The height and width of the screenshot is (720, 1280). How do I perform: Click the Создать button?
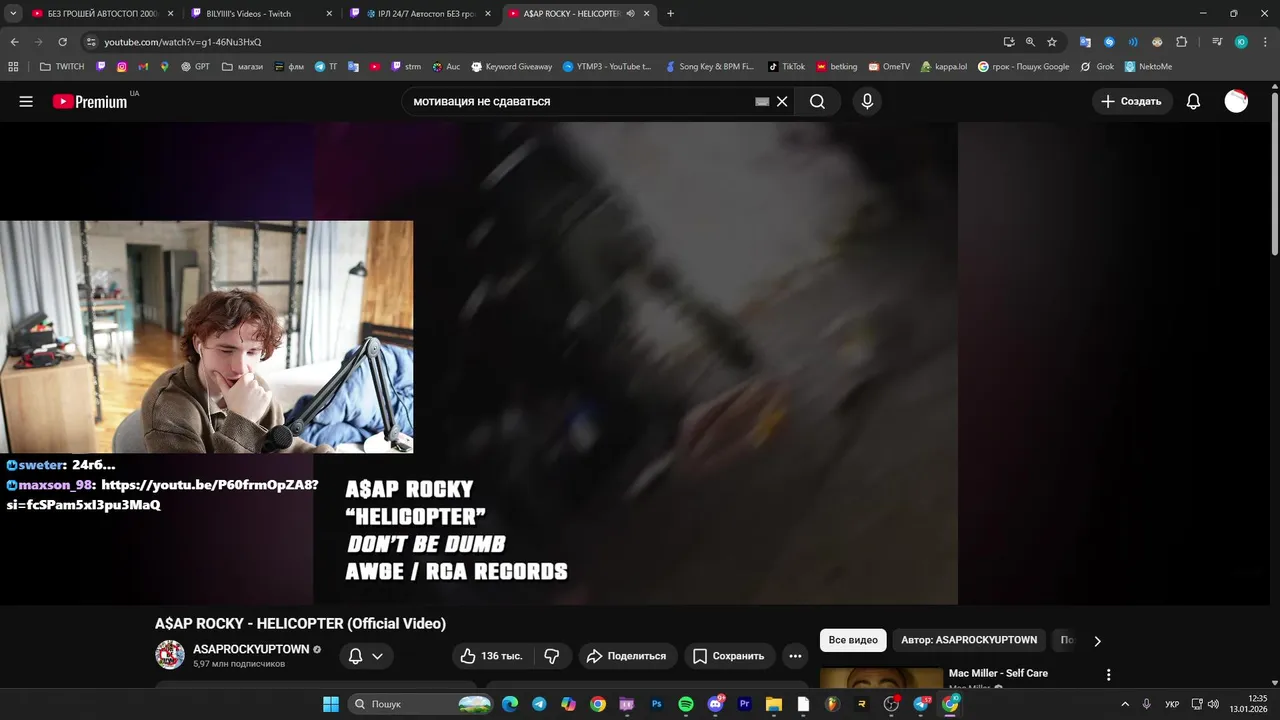[x=1132, y=101]
